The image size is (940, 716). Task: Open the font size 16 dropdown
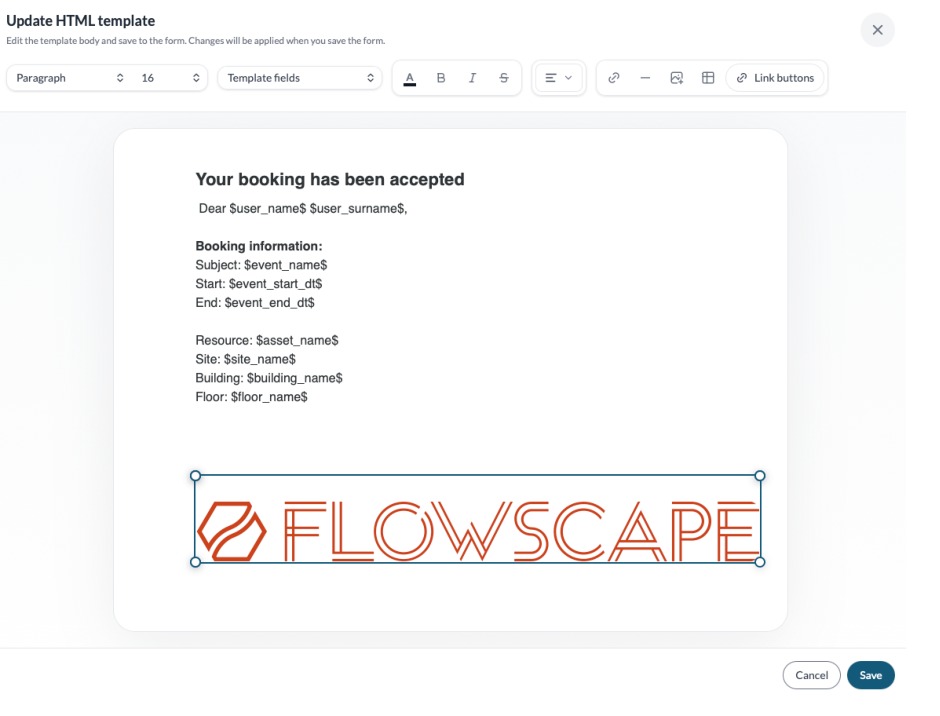[170, 78]
